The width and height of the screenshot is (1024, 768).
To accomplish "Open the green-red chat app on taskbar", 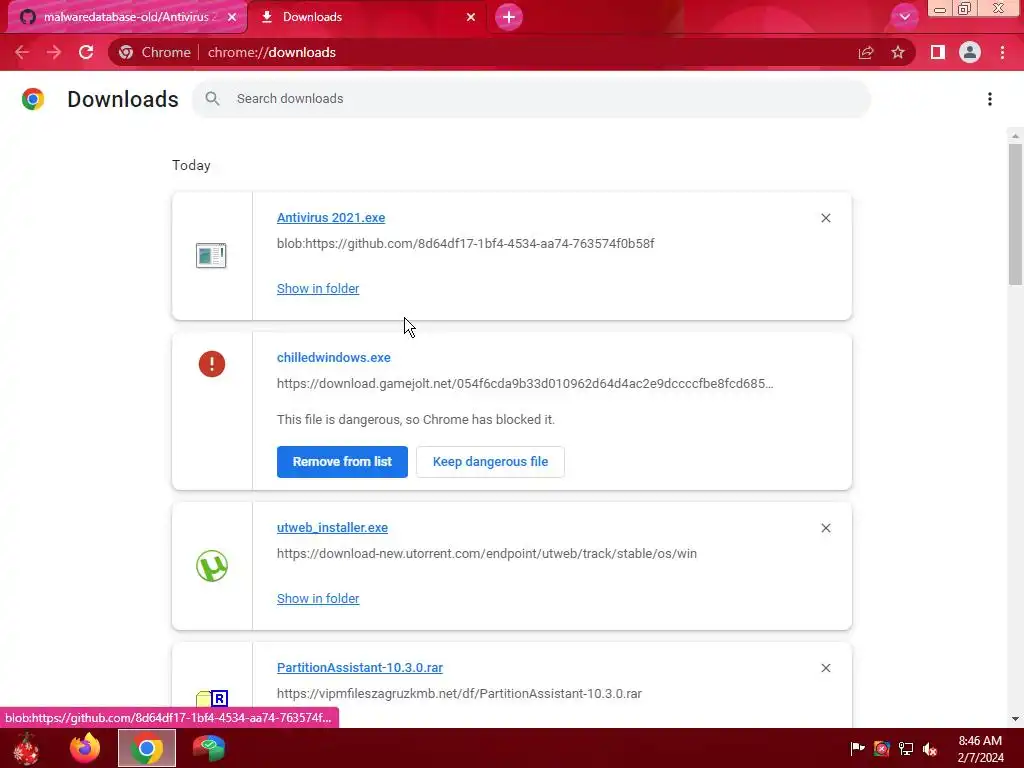I will pyautogui.click(x=209, y=748).
